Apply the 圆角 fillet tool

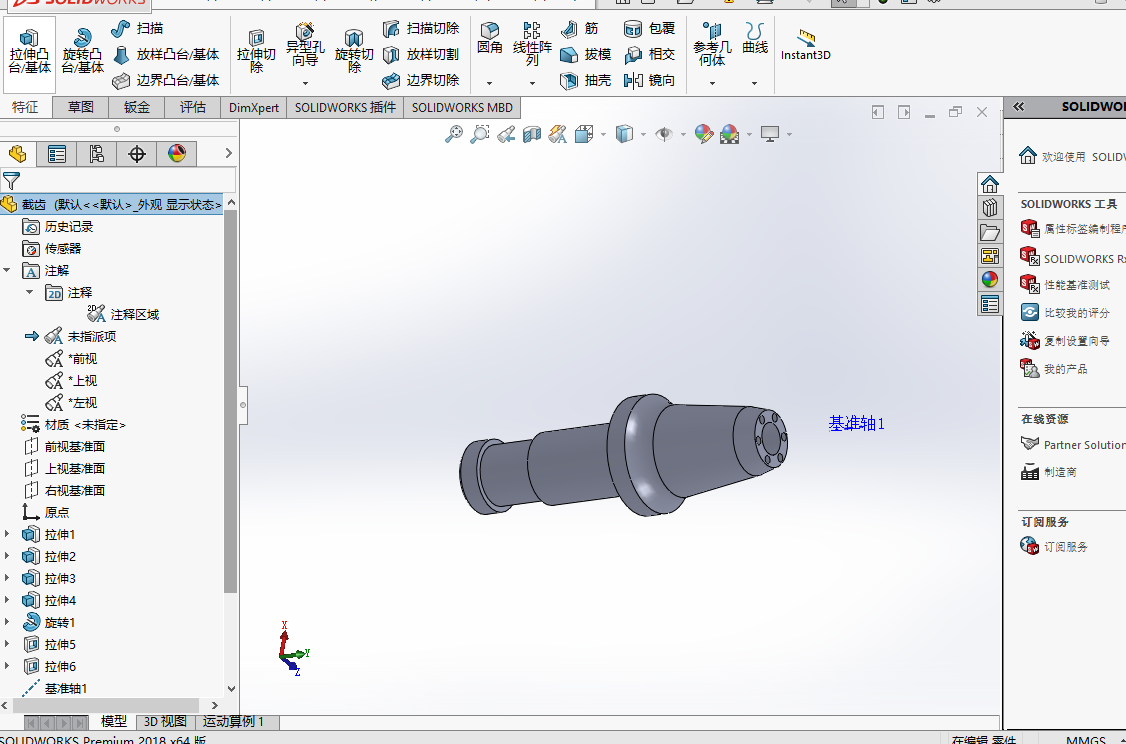point(490,39)
